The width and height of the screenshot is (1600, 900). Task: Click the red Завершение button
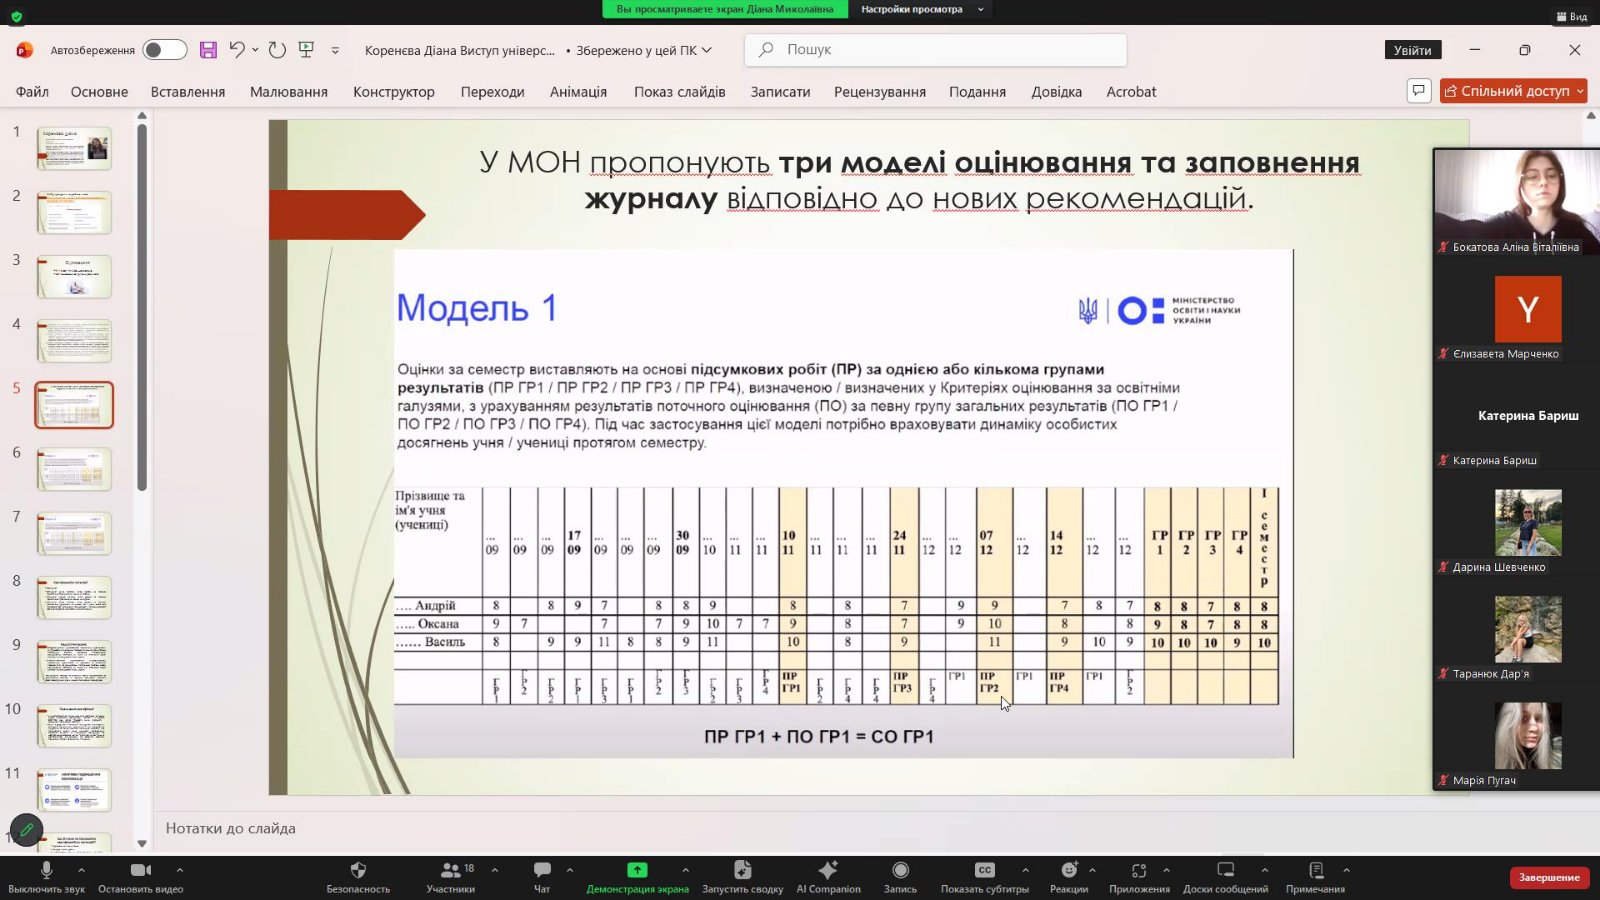click(x=1548, y=877)
